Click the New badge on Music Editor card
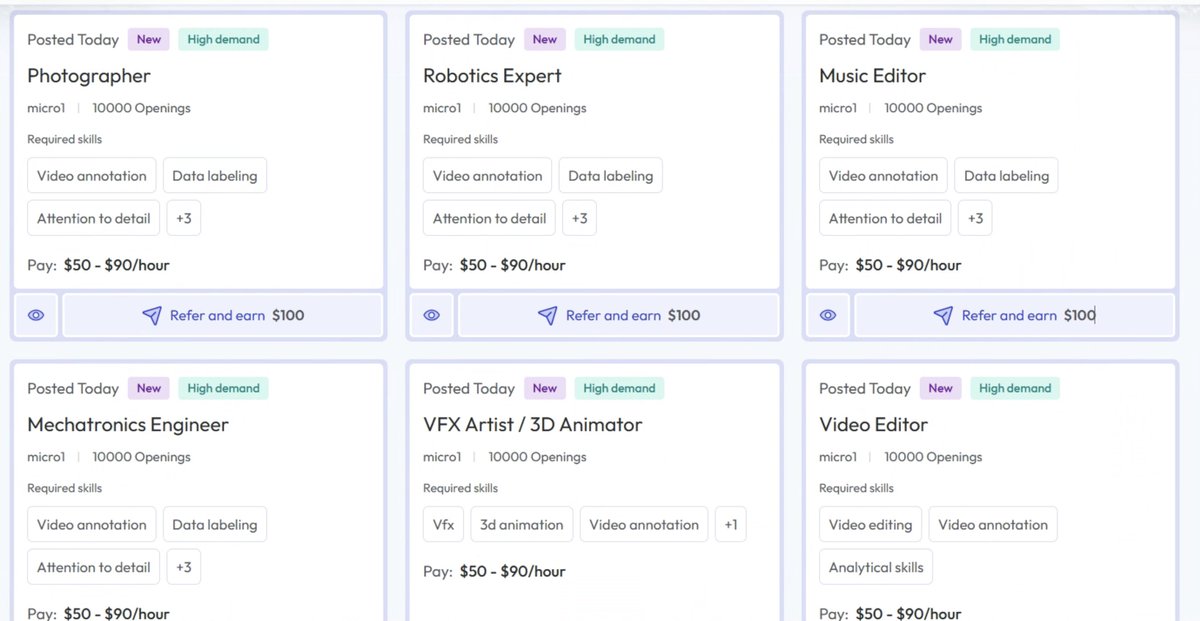This screenshot has width=1200, height=621. pyautogui.click(x=941, y=40)
